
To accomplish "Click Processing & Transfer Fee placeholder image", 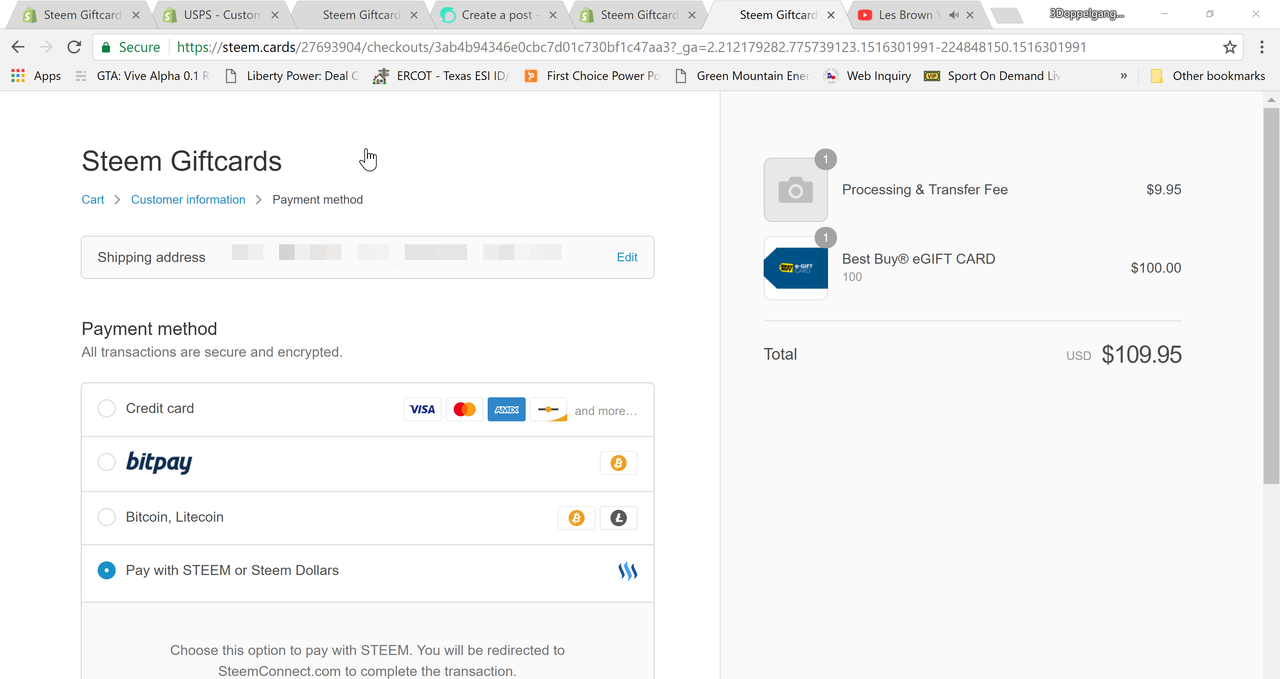I will pyautogui.click(x=795, y=189).
